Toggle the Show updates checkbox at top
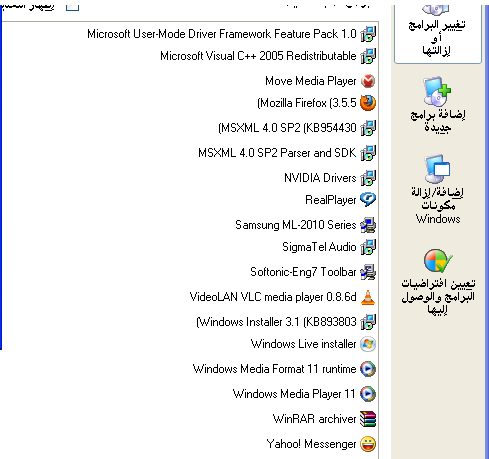This screenshot has width=489, height=459. pyautogui.click(x=72, y=7)
